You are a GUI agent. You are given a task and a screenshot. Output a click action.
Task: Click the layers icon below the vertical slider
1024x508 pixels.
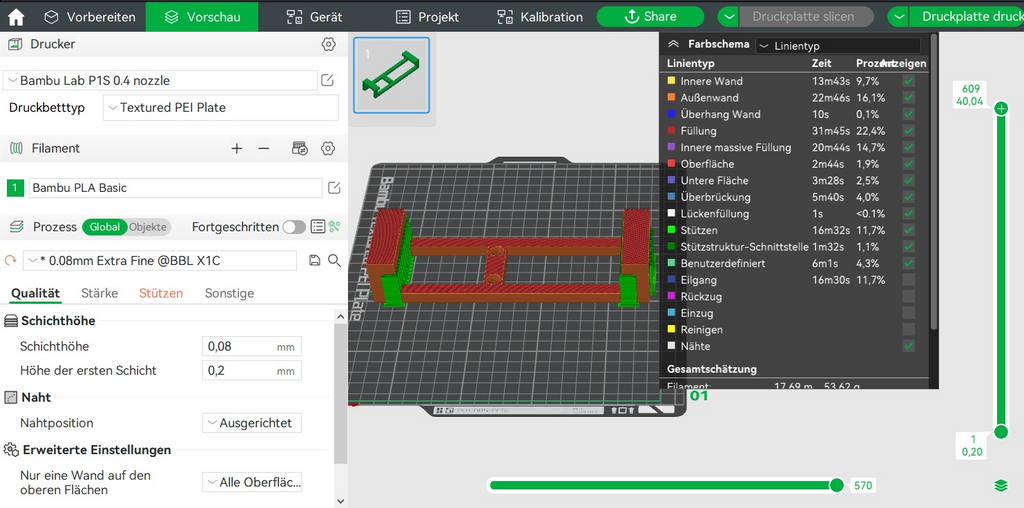pyautogui.click(x=1001, y=486)
